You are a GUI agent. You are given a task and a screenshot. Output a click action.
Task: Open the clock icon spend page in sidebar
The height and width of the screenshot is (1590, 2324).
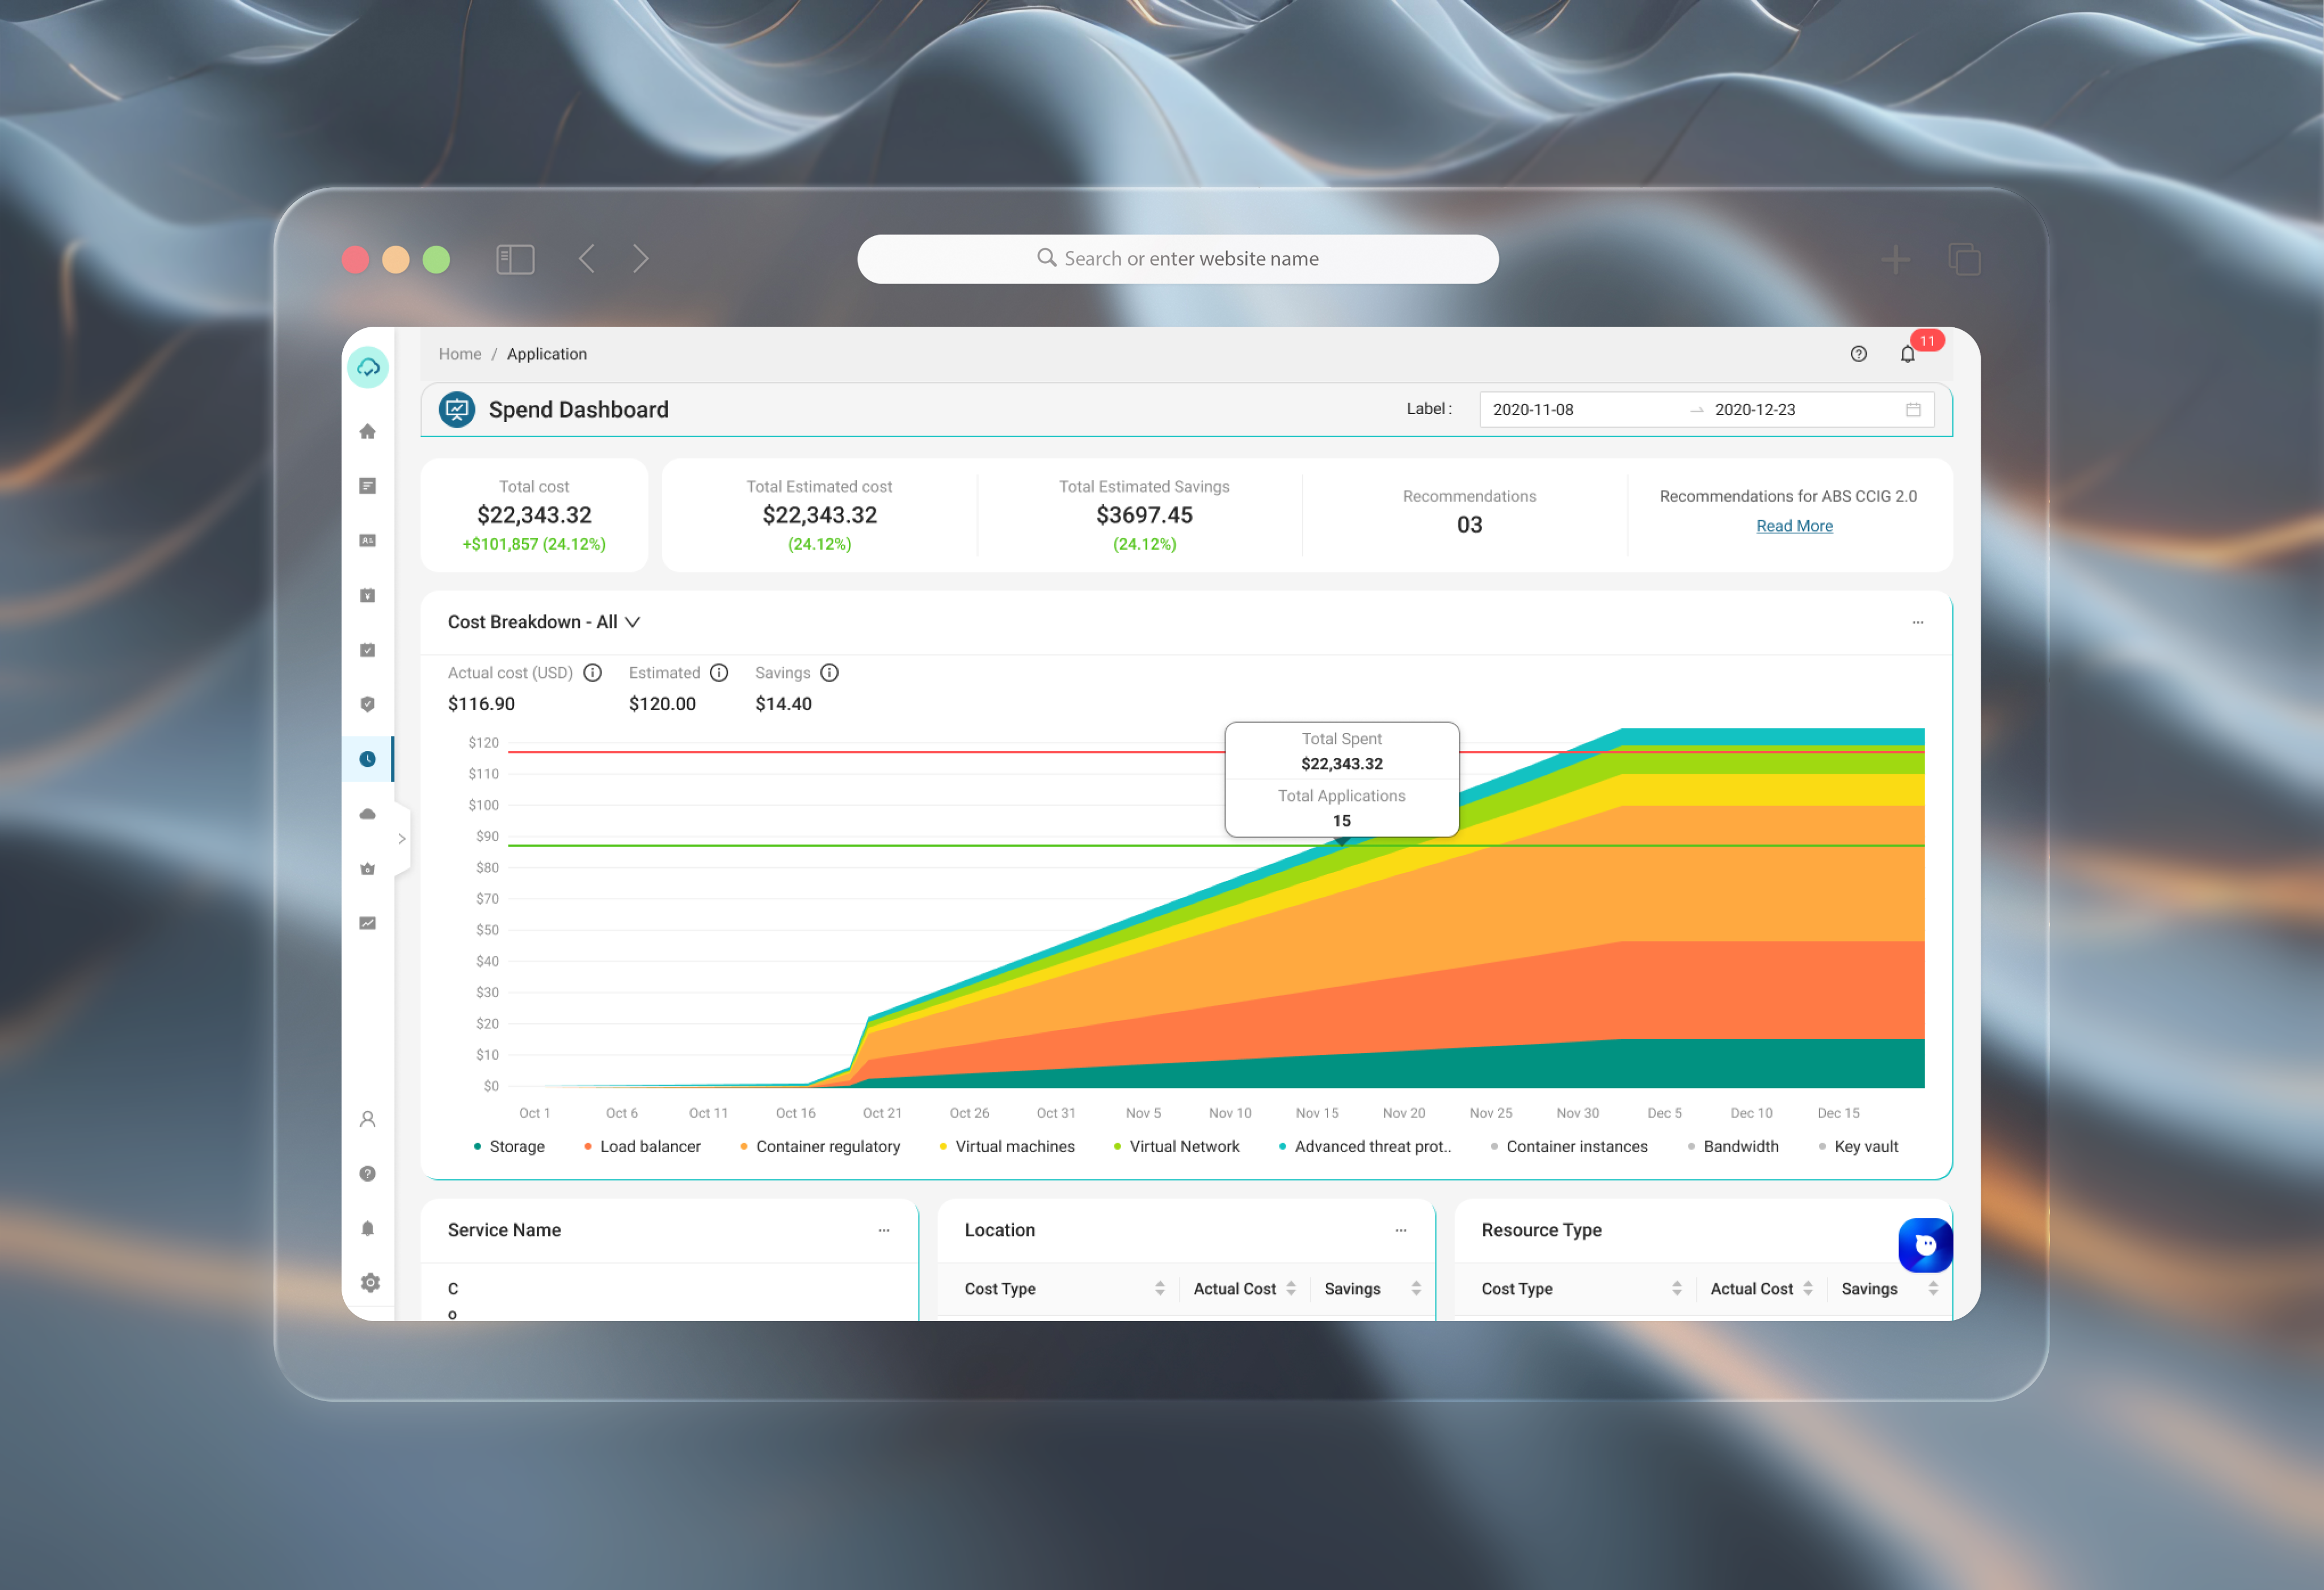[x=368, y=759]
